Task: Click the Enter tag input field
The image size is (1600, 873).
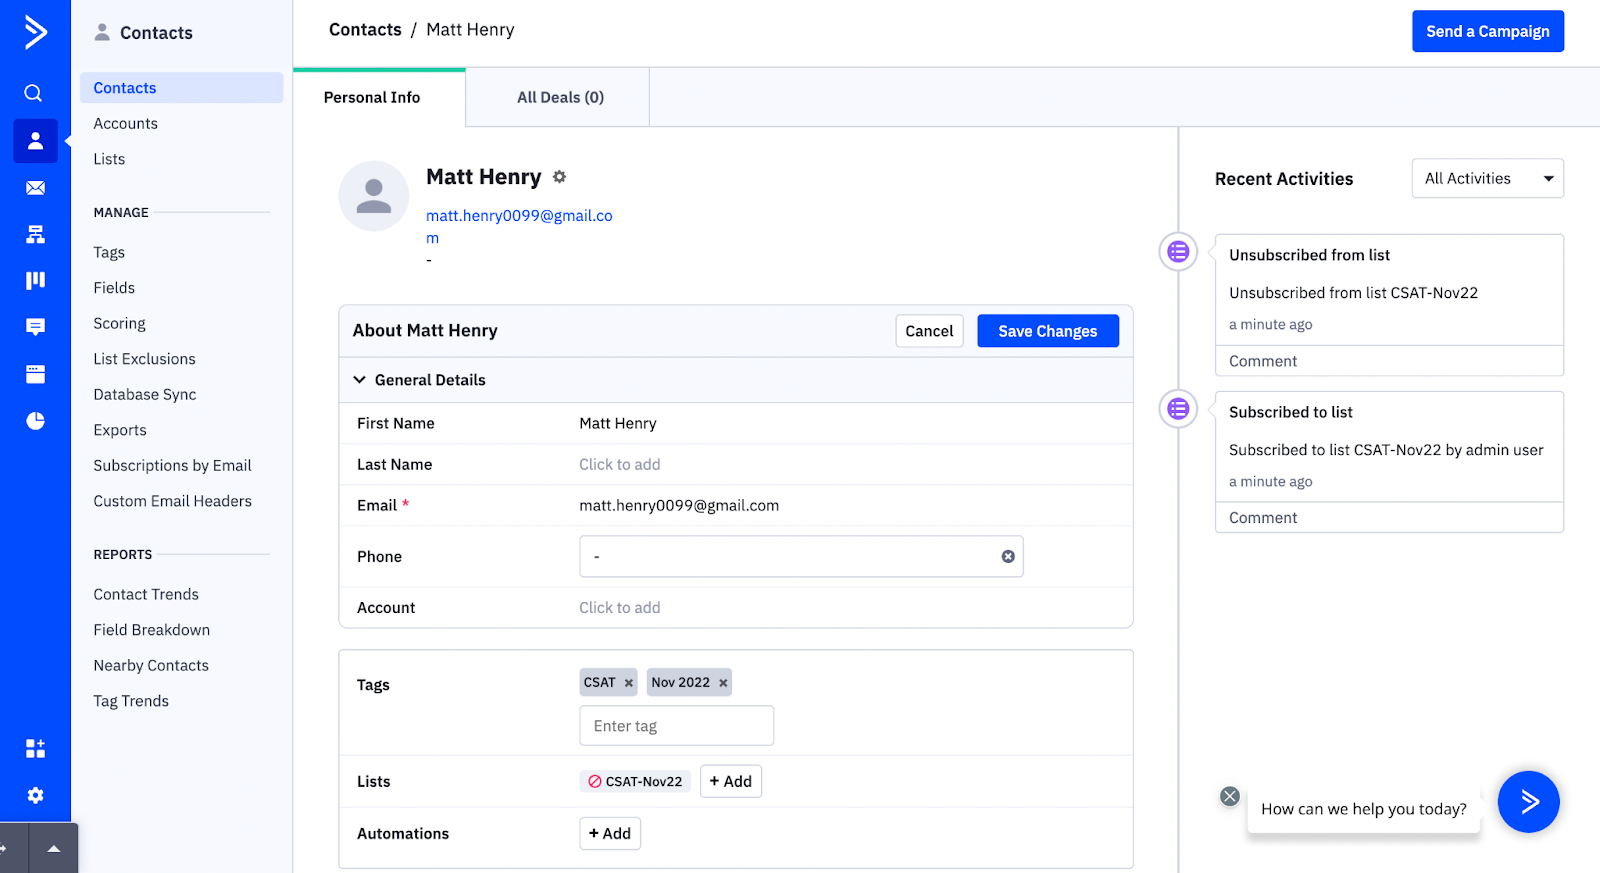Action: coord(676,726)
